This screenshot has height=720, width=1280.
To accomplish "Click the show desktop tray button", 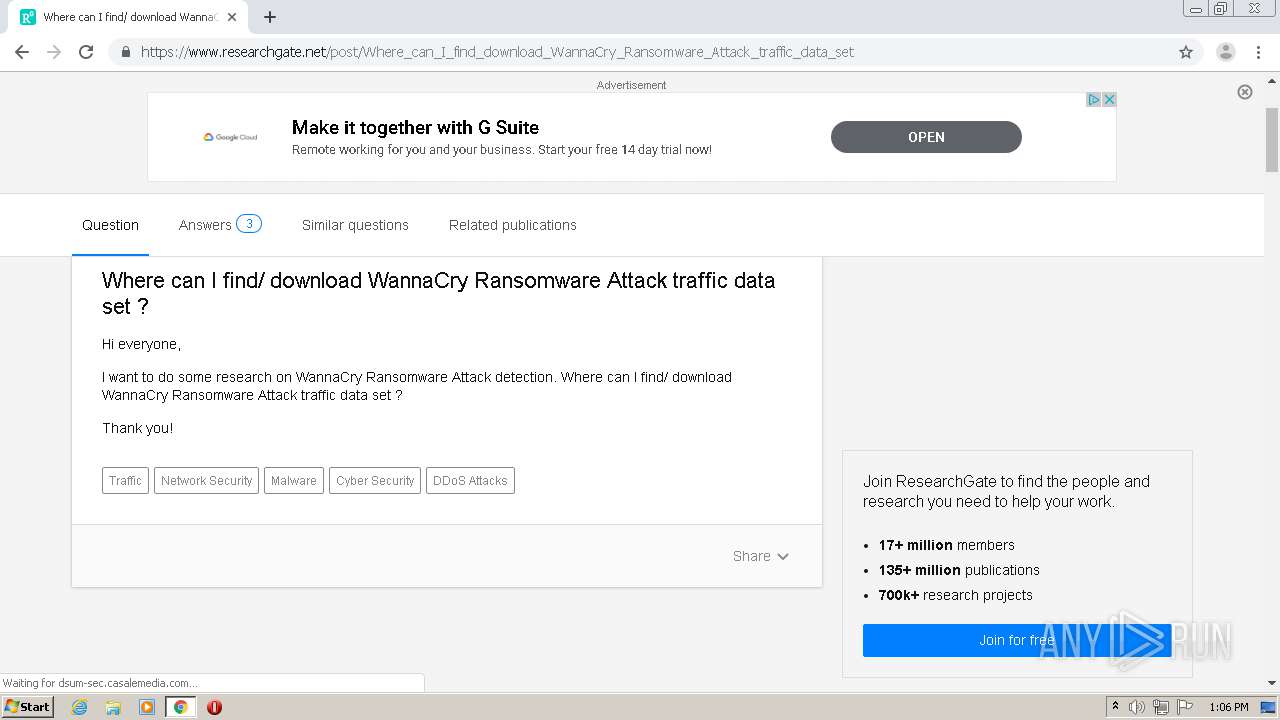I will point(1268,707).
